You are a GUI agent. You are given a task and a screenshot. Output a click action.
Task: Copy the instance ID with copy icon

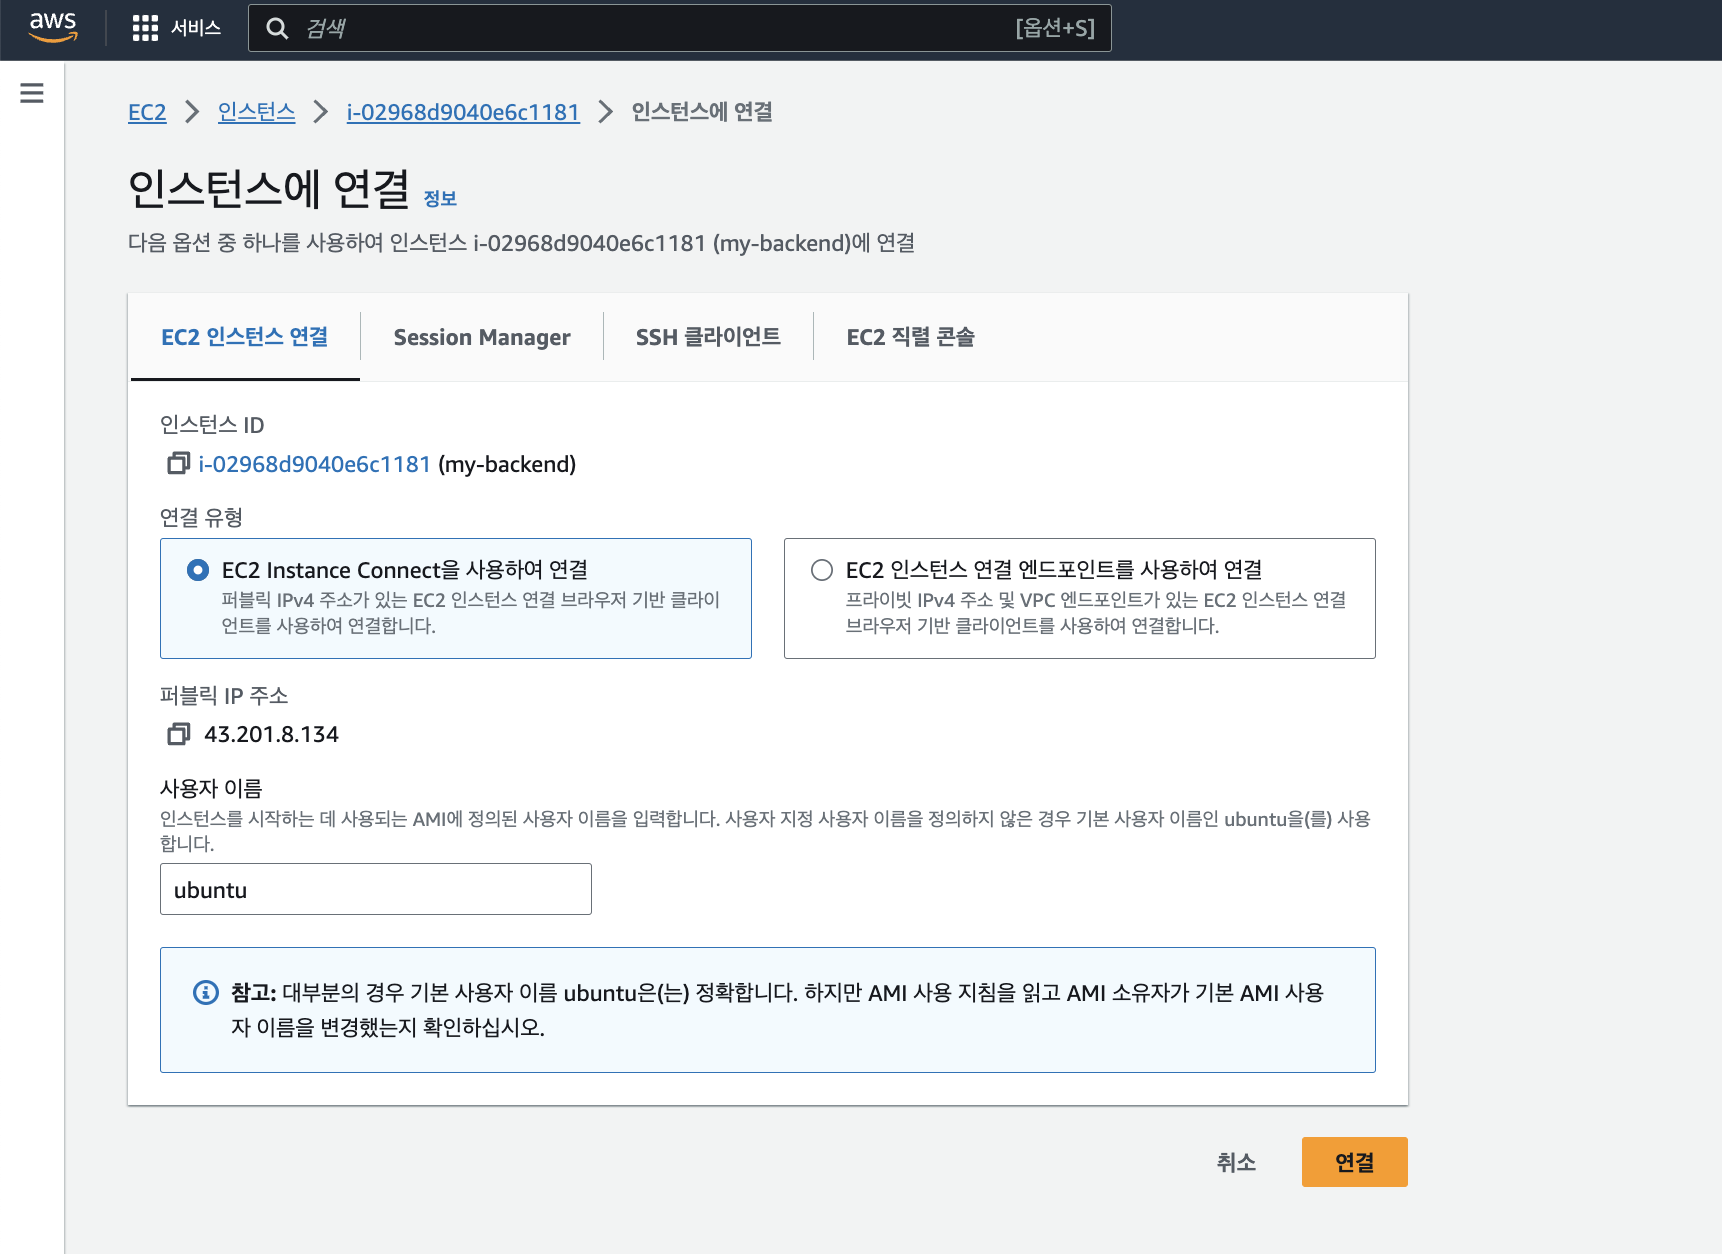(x=178, y=463)
